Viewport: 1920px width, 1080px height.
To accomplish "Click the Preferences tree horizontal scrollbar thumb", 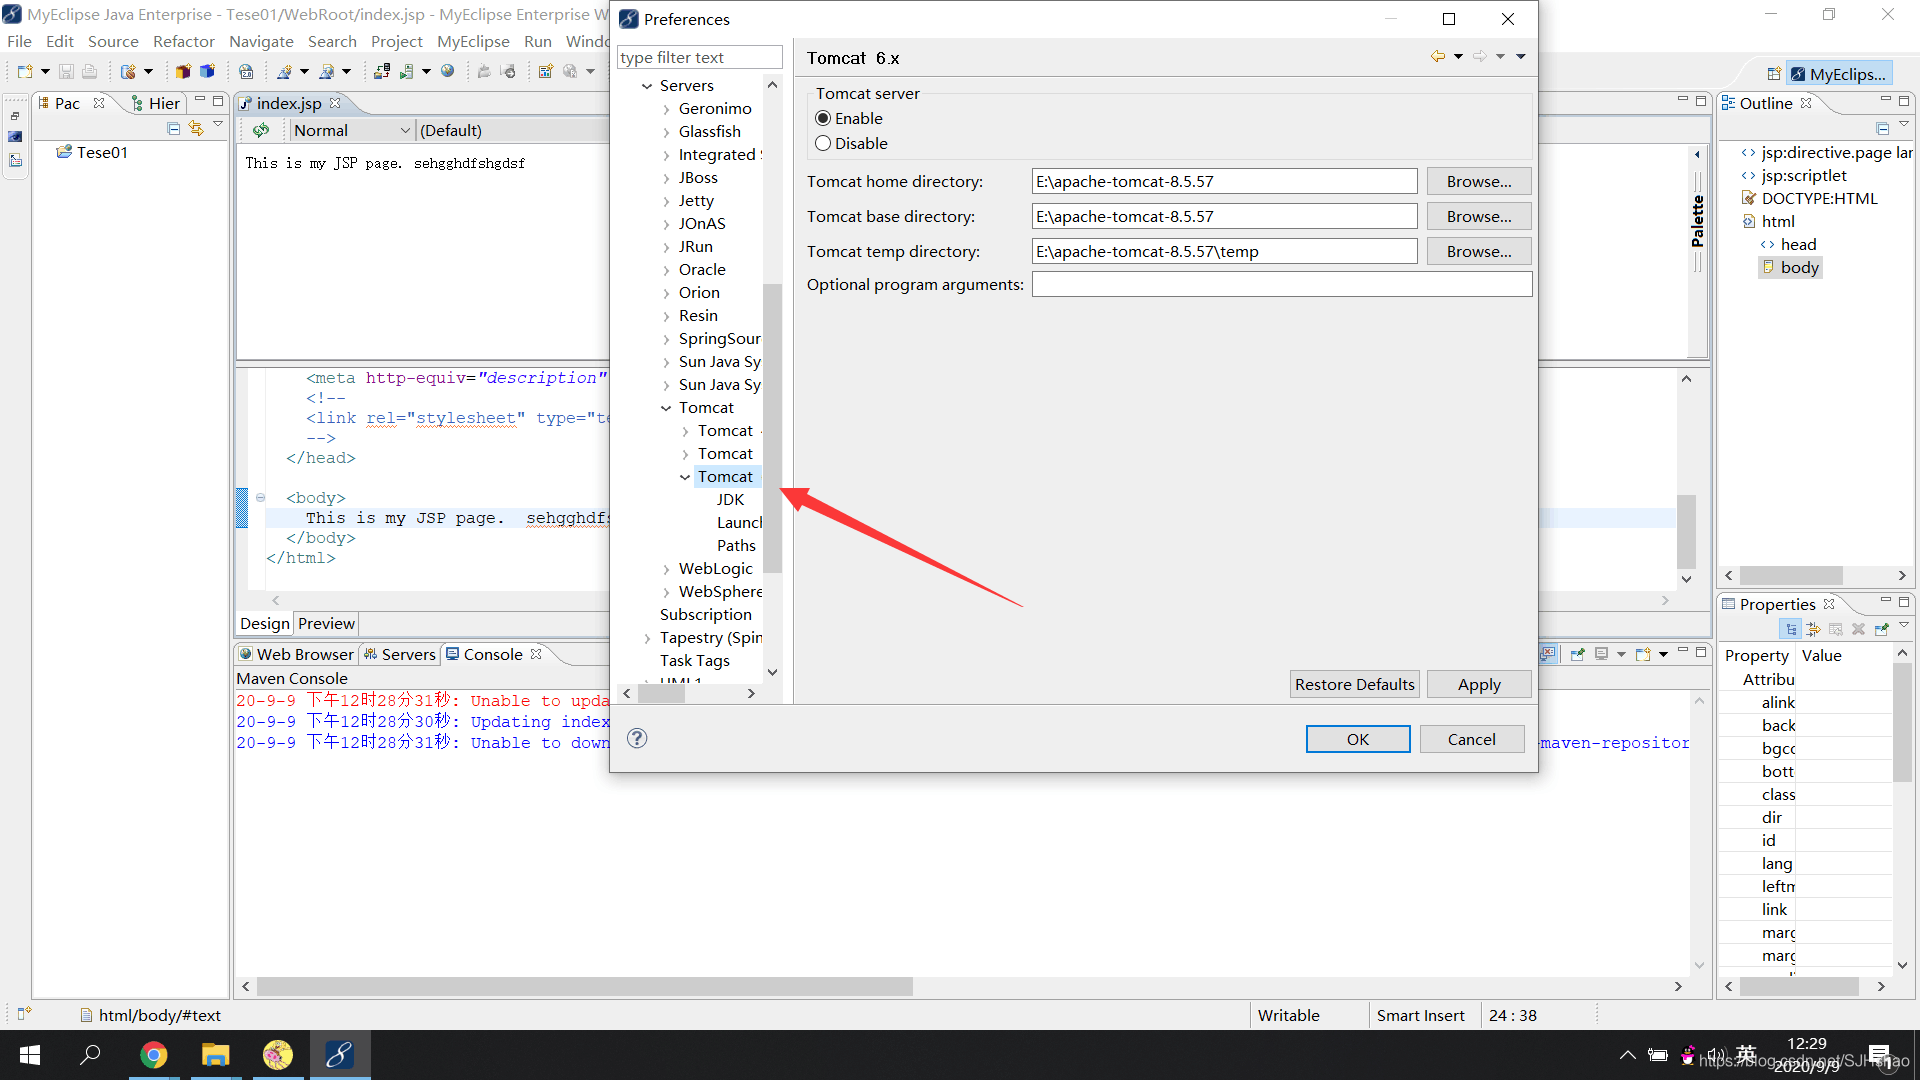I will pos(661,693).
